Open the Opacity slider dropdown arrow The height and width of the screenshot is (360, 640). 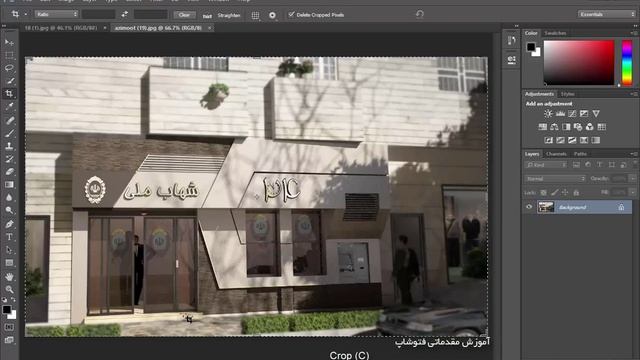(632, 178)
